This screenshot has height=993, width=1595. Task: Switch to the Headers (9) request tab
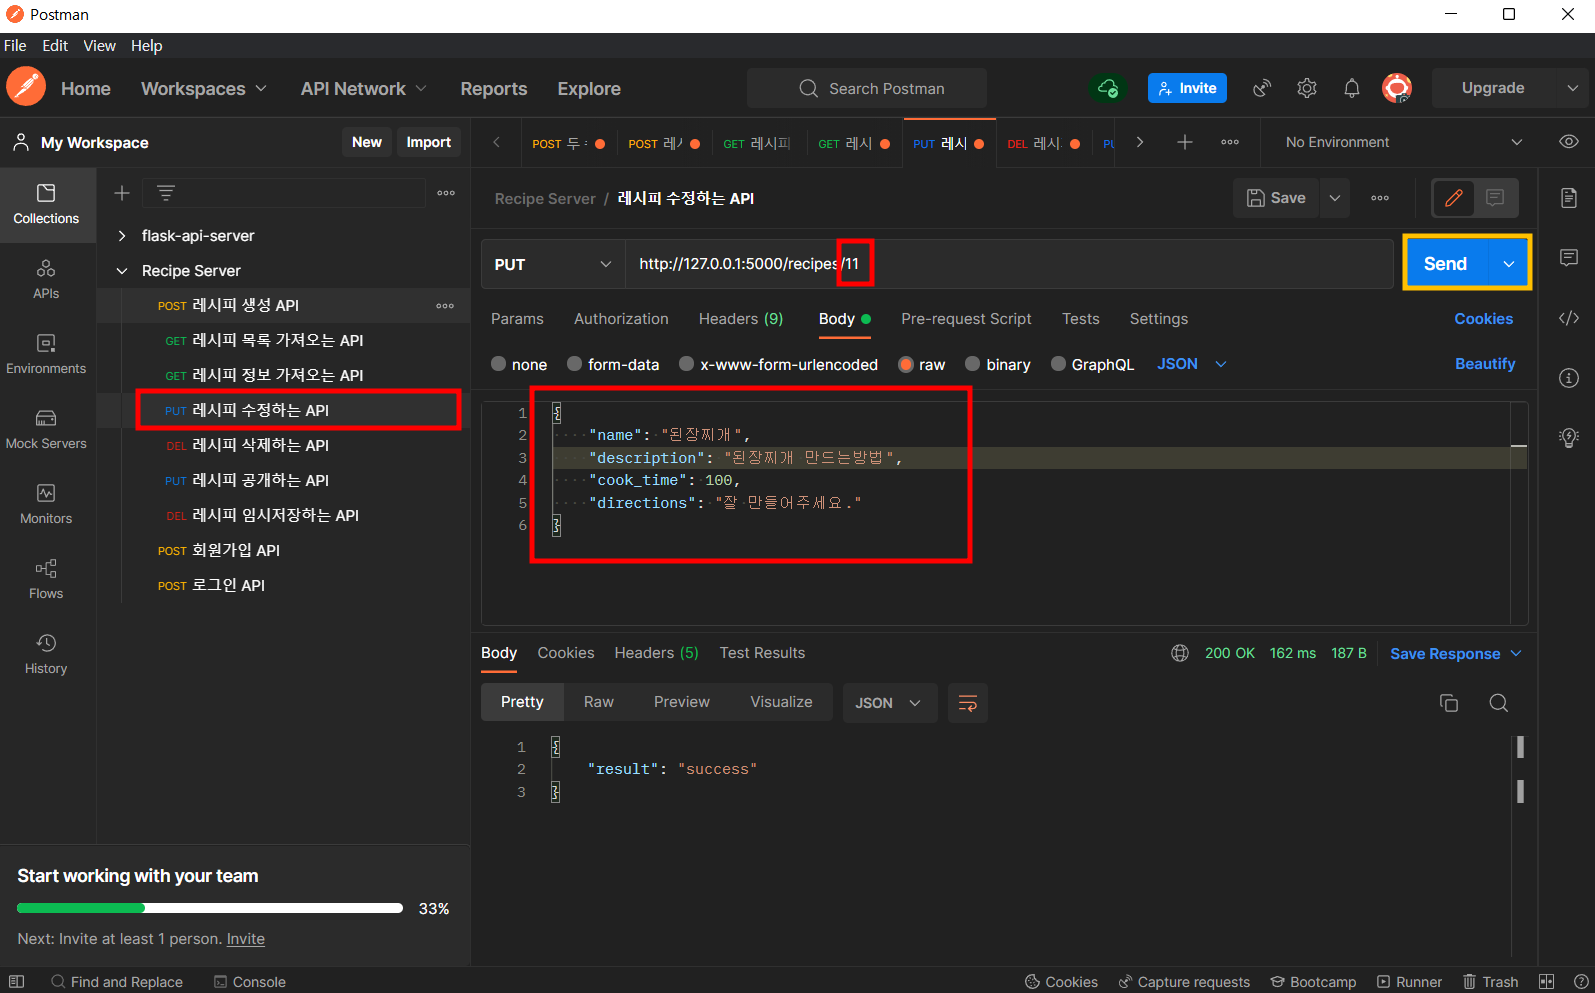point(741,319)
